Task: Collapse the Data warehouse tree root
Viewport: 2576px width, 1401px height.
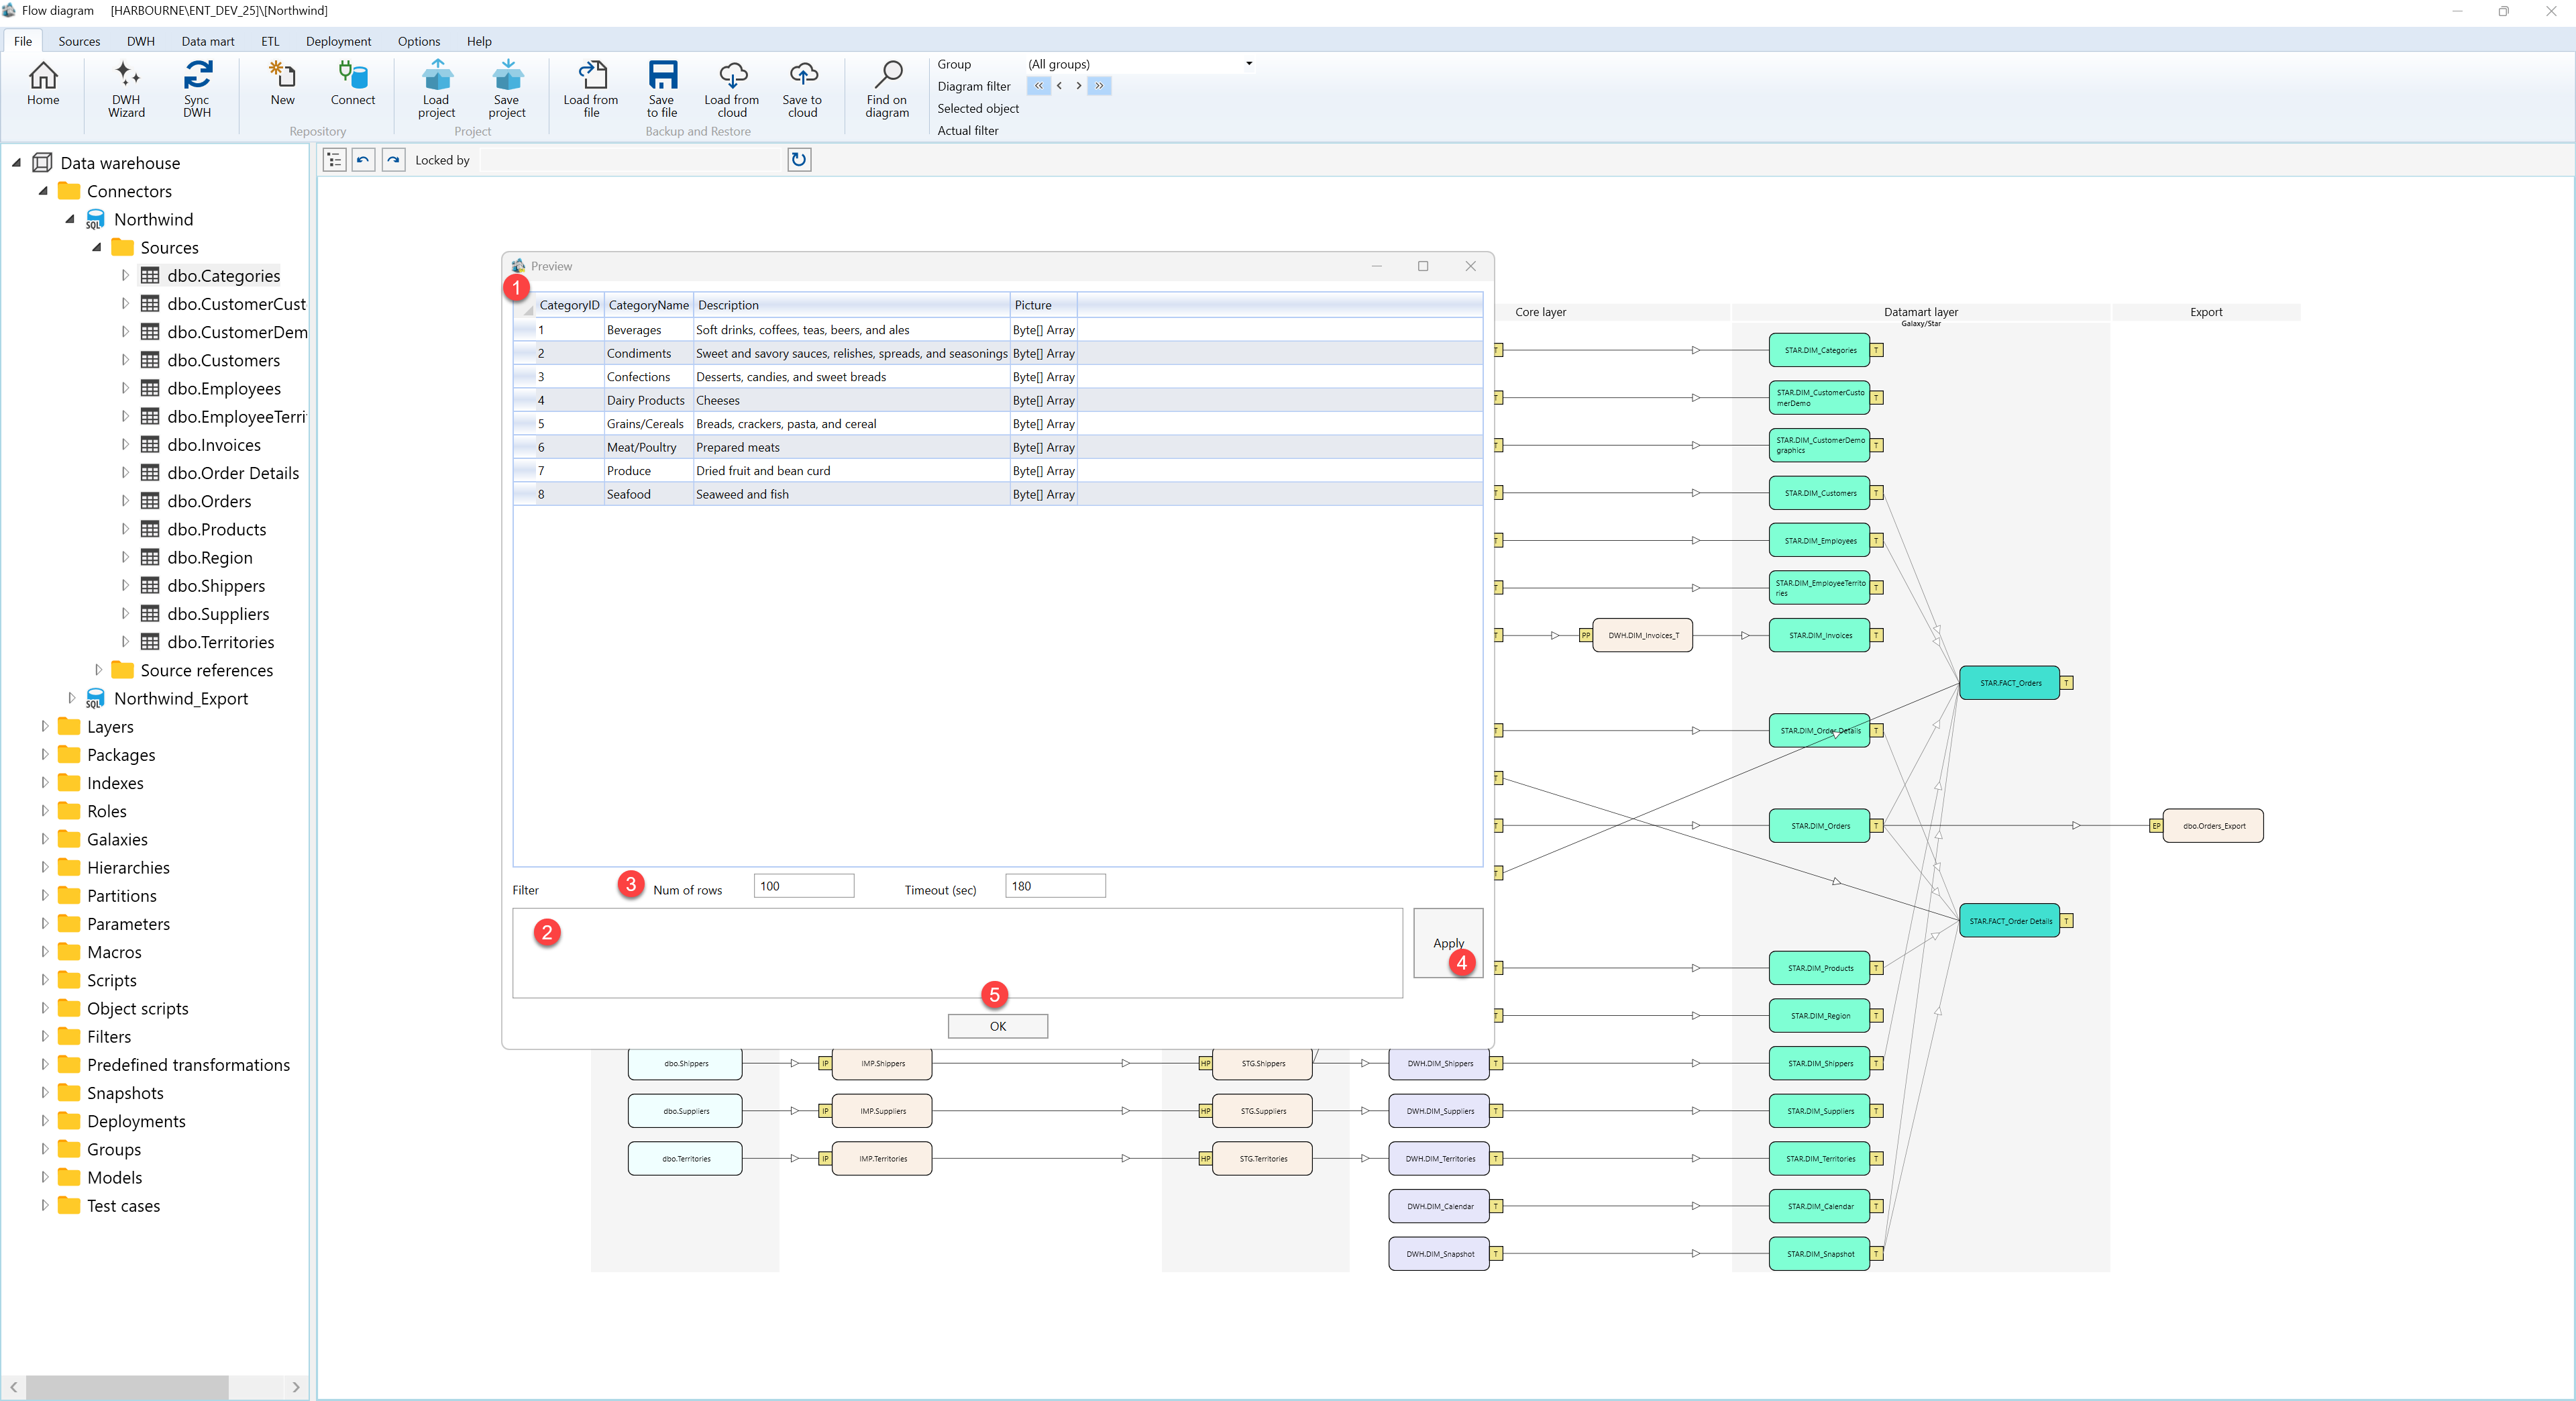Action: tap(16, 163)
